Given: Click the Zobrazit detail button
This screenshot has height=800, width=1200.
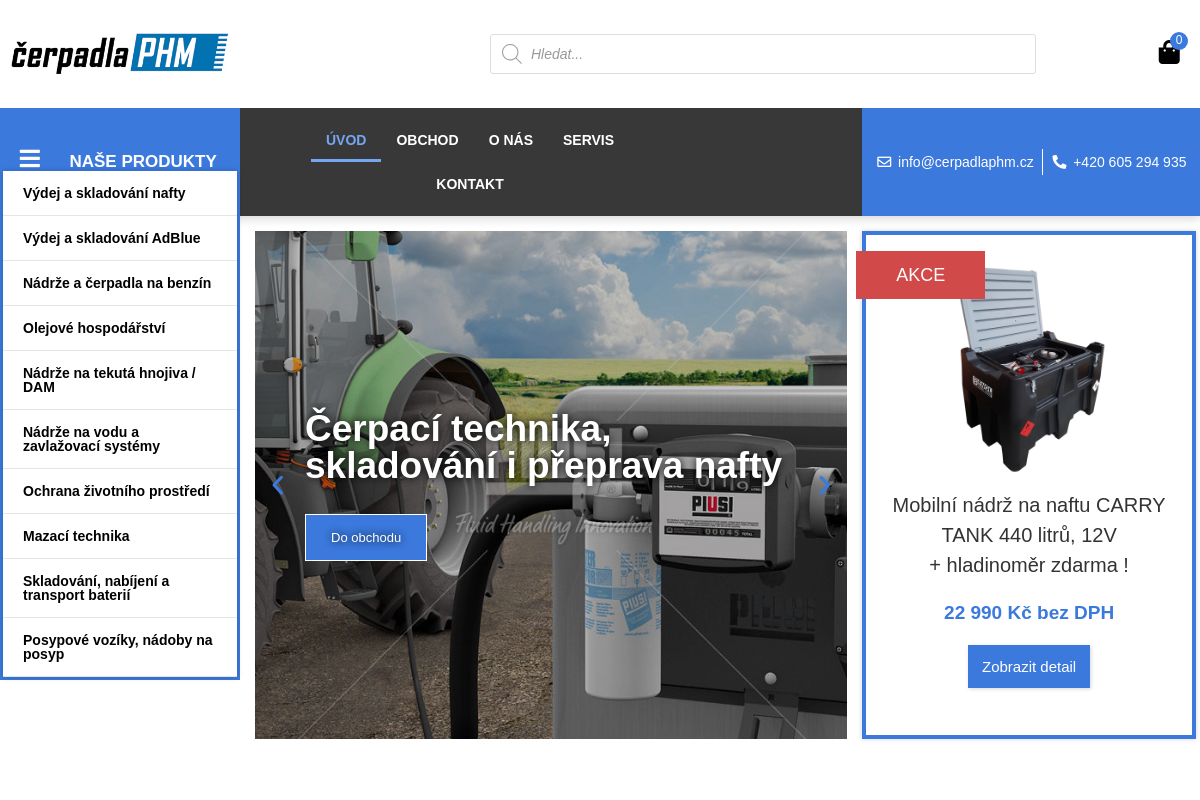Looking at the screenshot, I should pyautogui.click(x=1028, y=666).
